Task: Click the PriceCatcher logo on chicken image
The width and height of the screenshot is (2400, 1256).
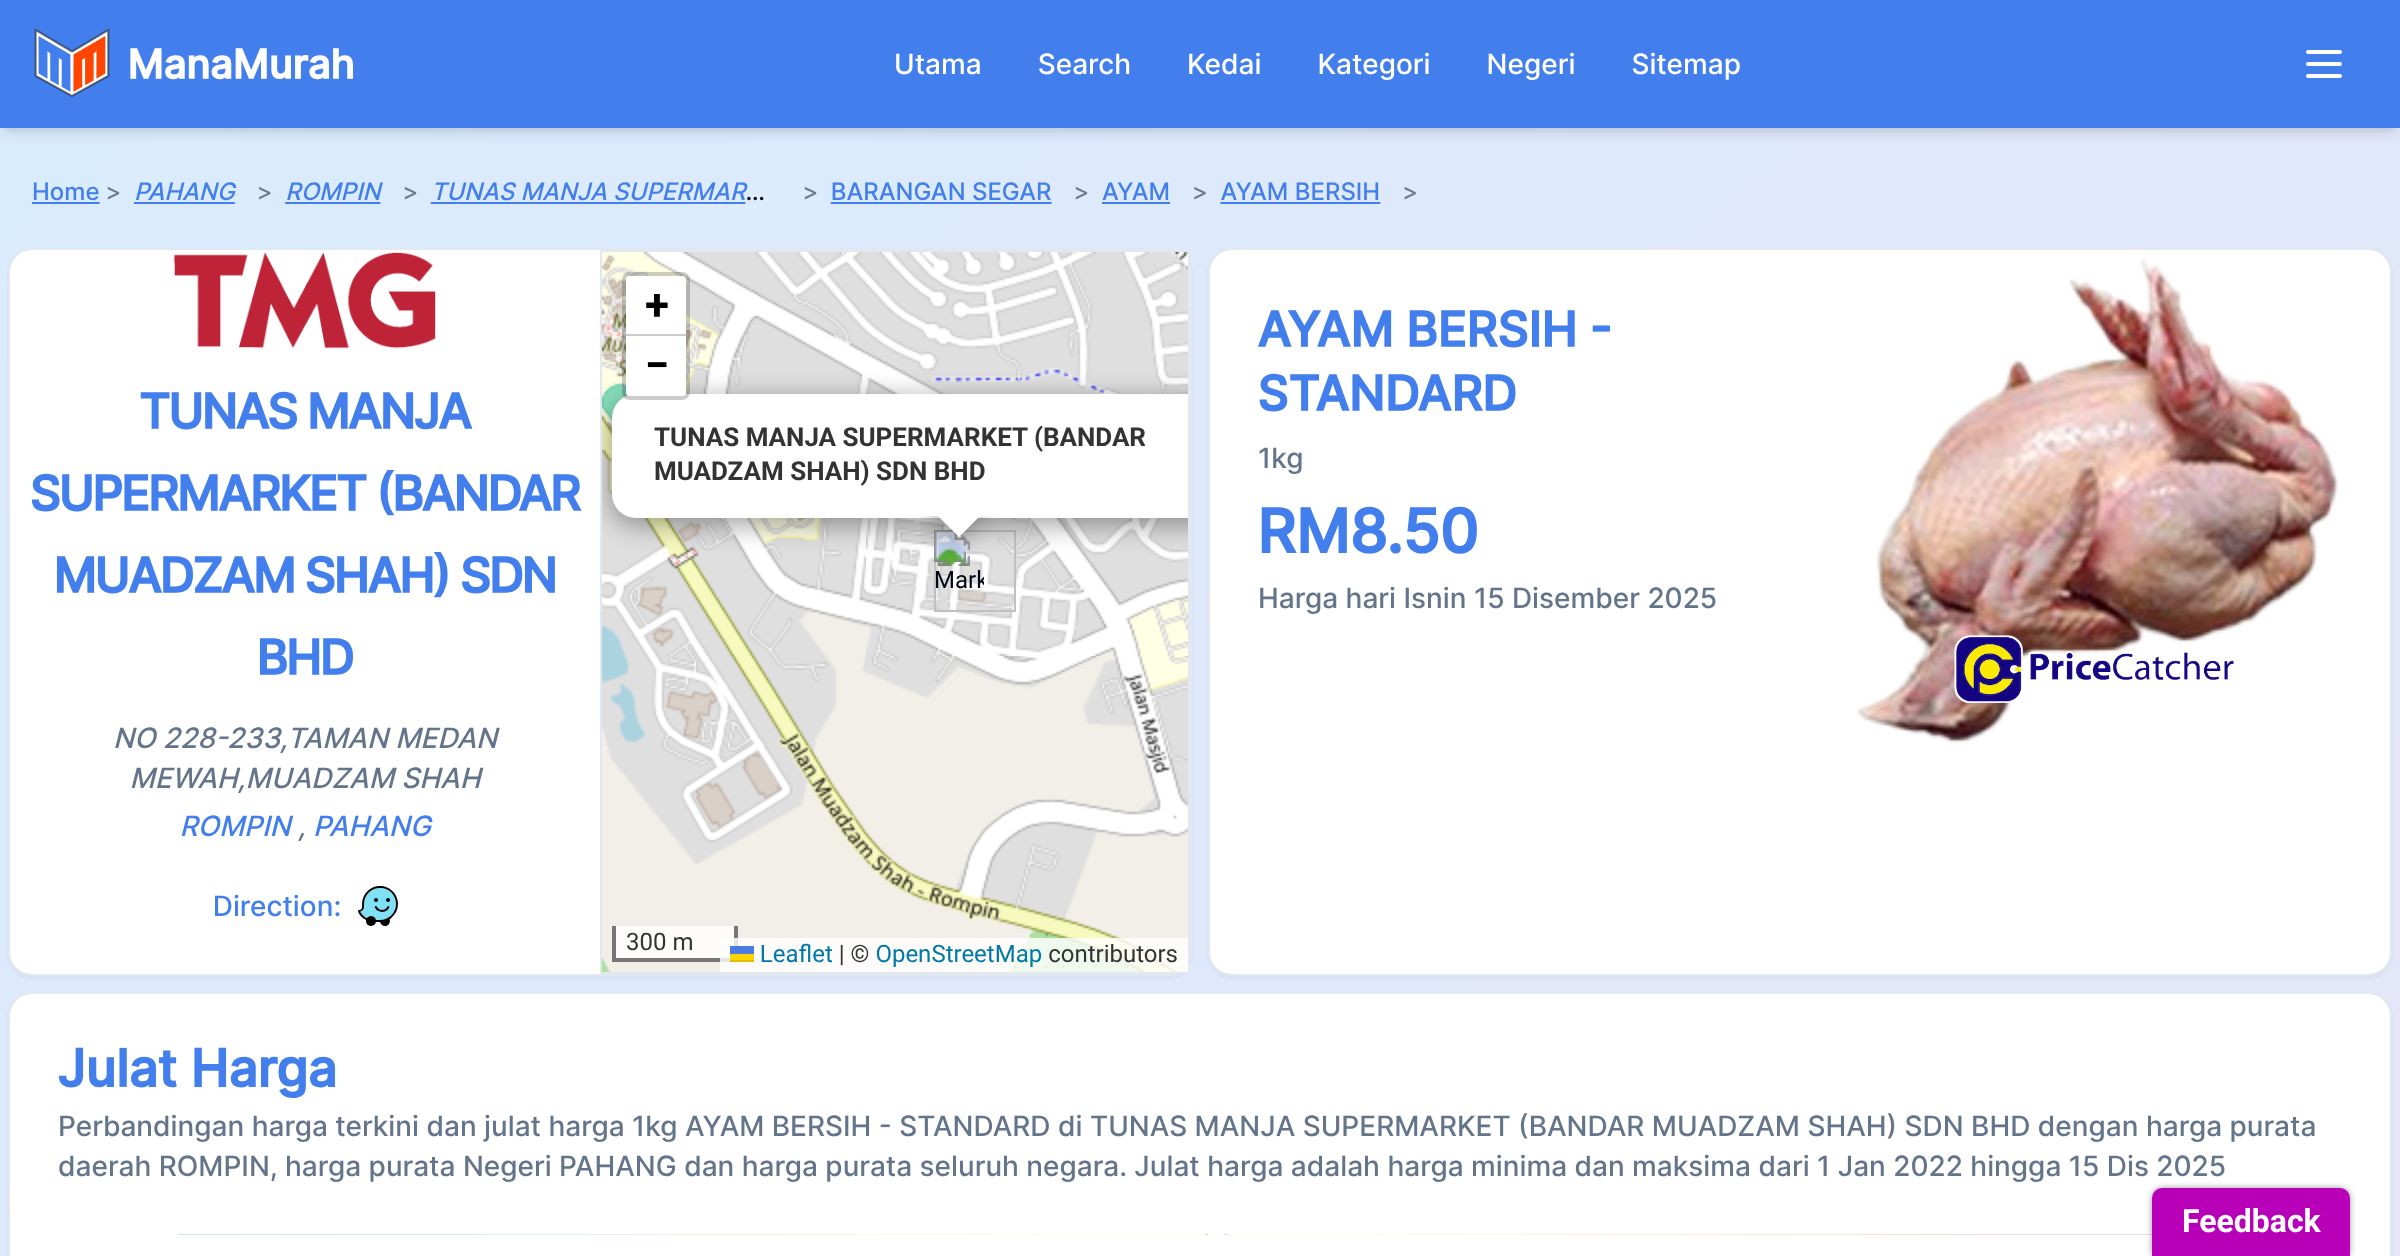Action: (2094, 668)
